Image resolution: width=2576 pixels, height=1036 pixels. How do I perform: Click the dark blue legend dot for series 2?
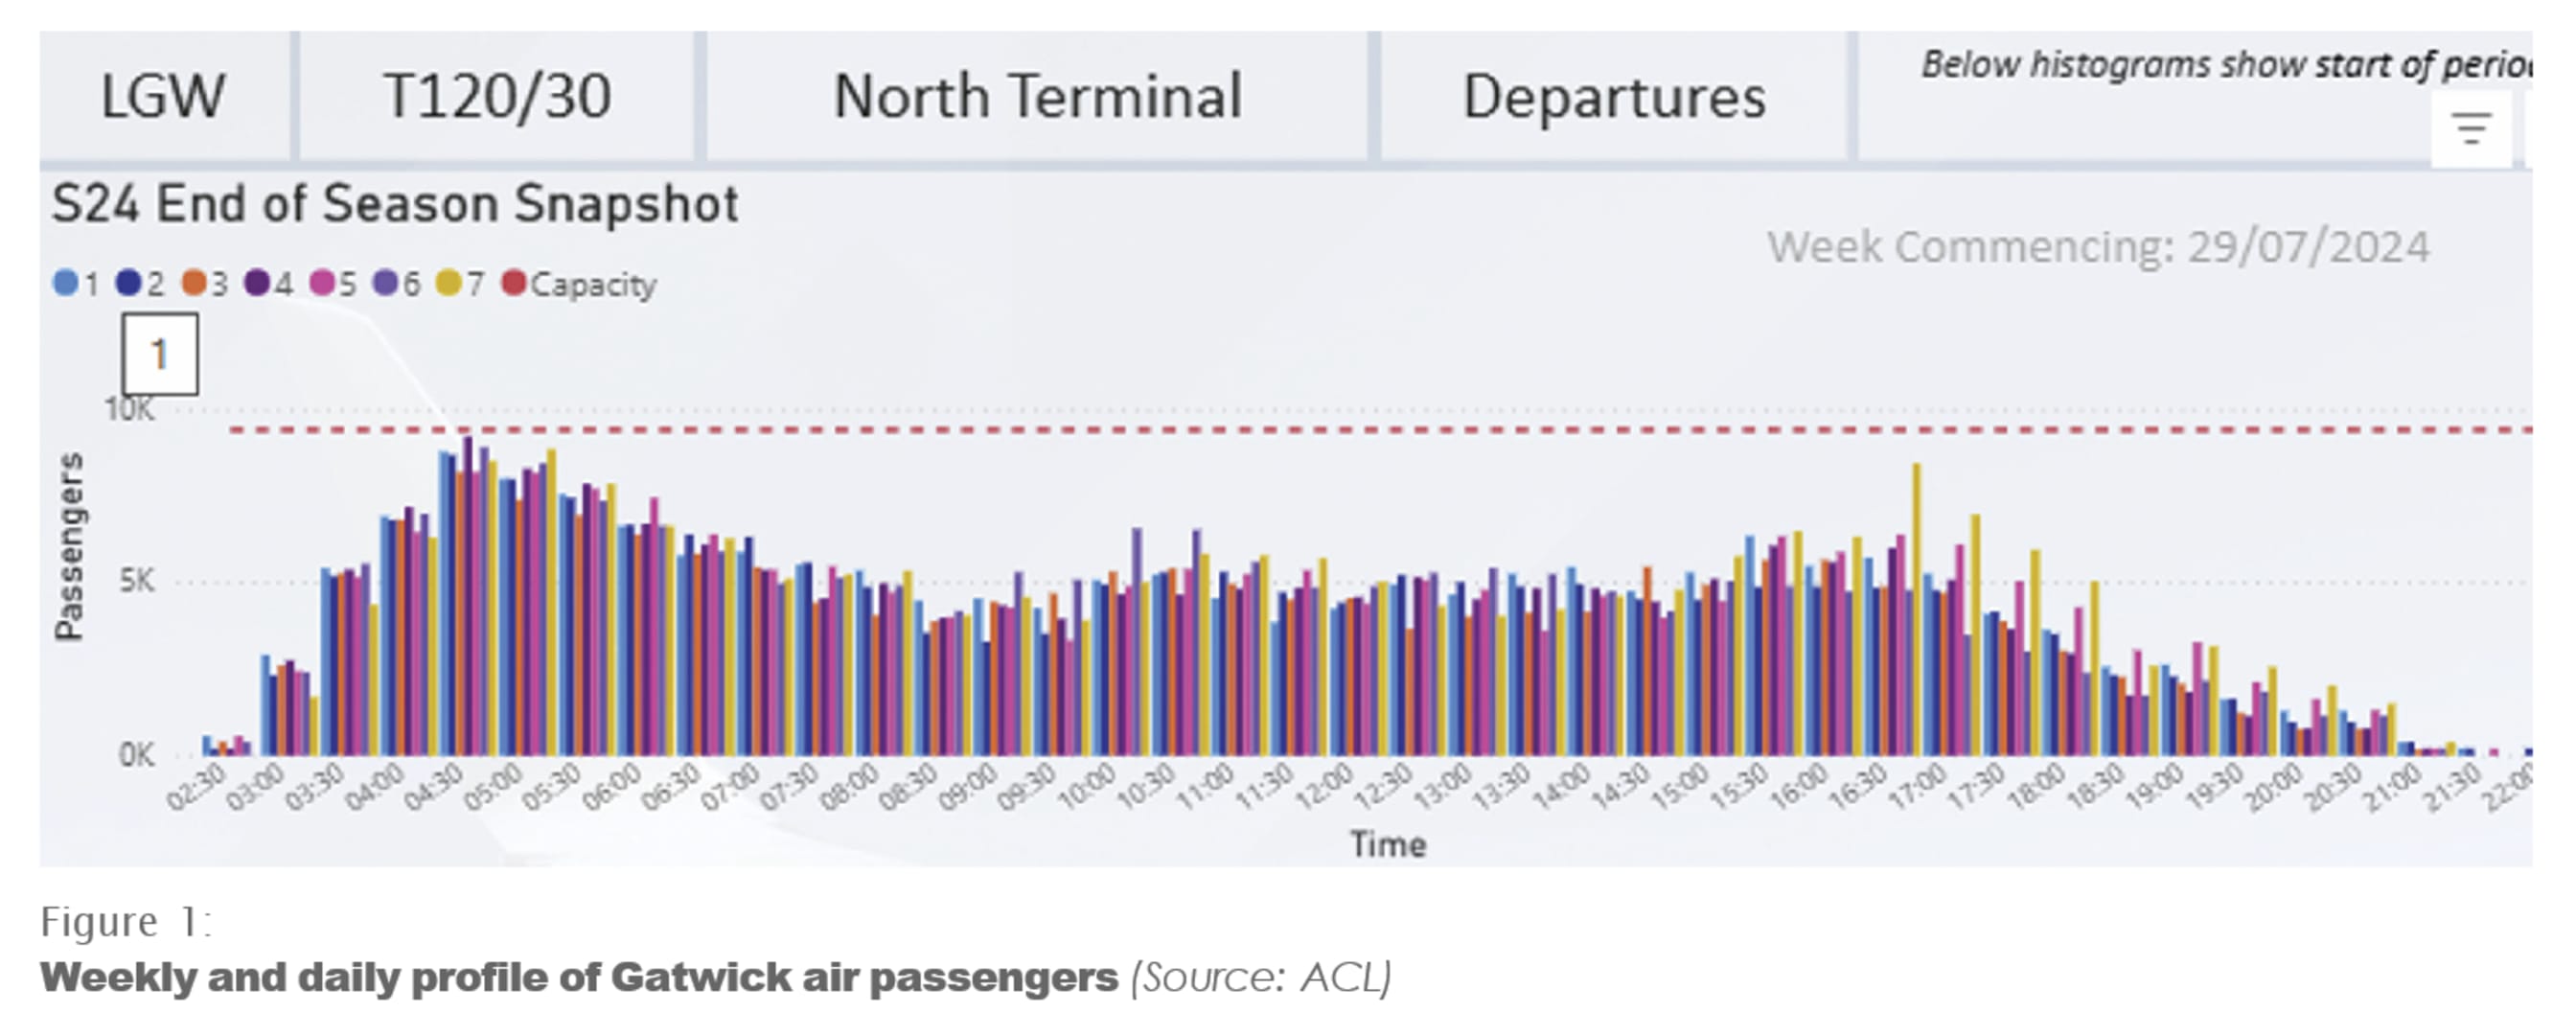point(128,284)
